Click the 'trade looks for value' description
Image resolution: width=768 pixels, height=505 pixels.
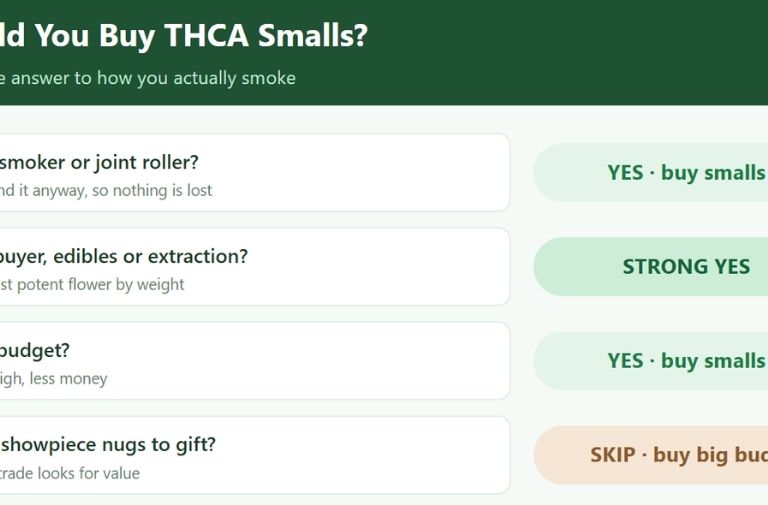pyautogui.click(x=70, y=473)
